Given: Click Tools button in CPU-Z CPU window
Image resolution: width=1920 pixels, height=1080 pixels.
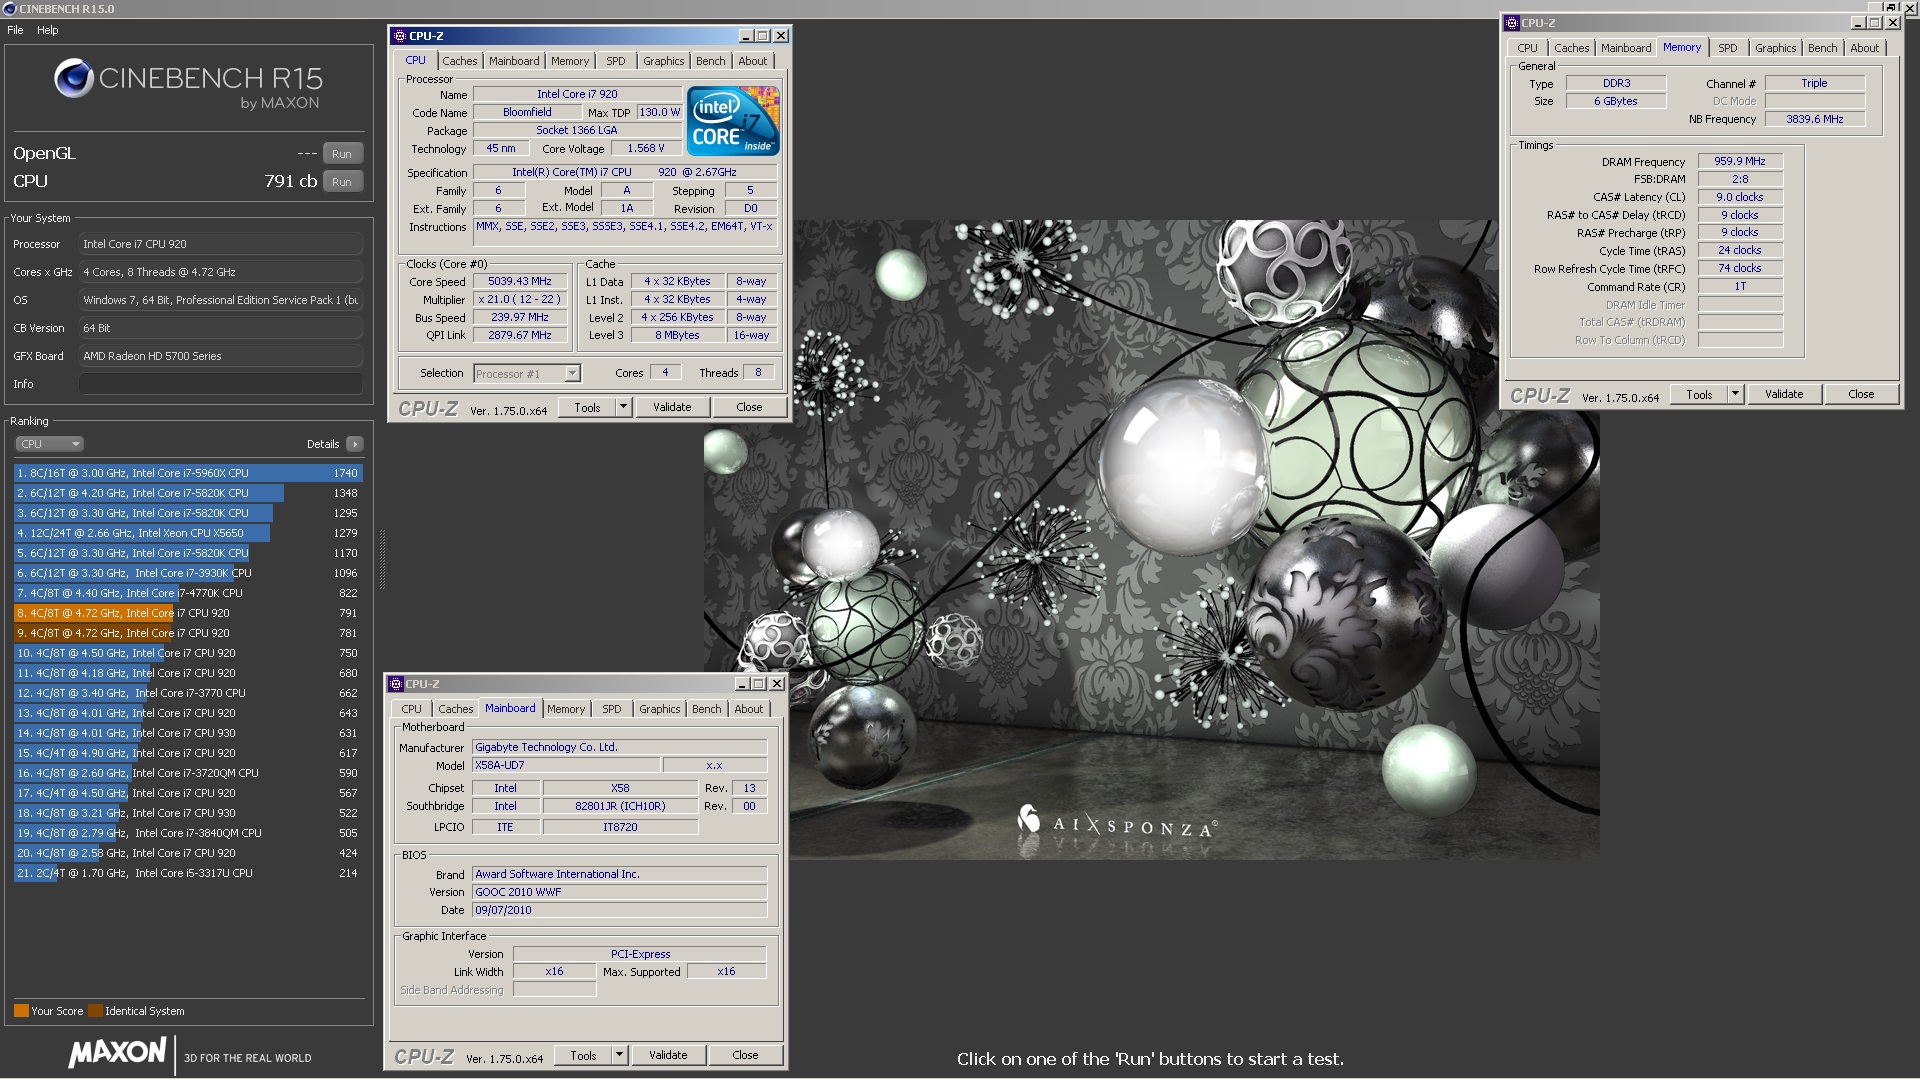Looking at the screenshot, I should click(587, 408).
